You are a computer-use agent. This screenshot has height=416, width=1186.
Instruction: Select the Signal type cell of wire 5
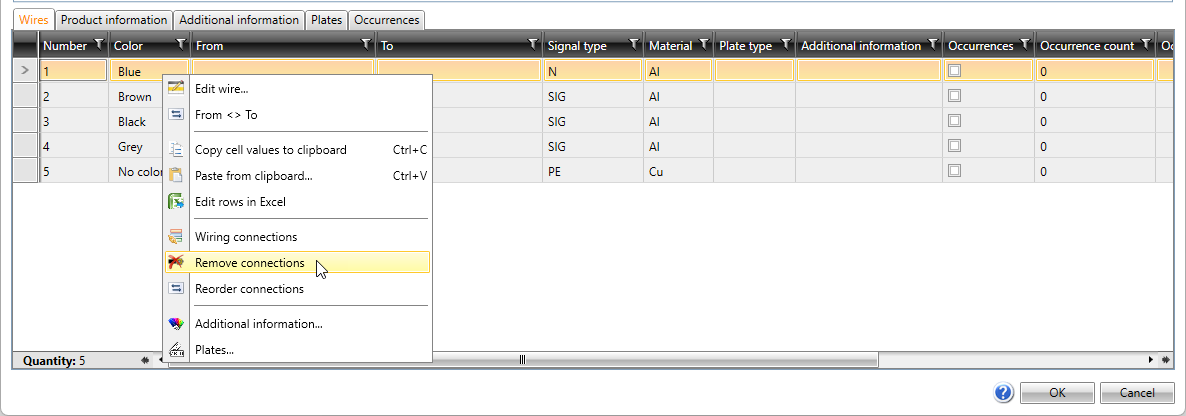pos(592,171)
